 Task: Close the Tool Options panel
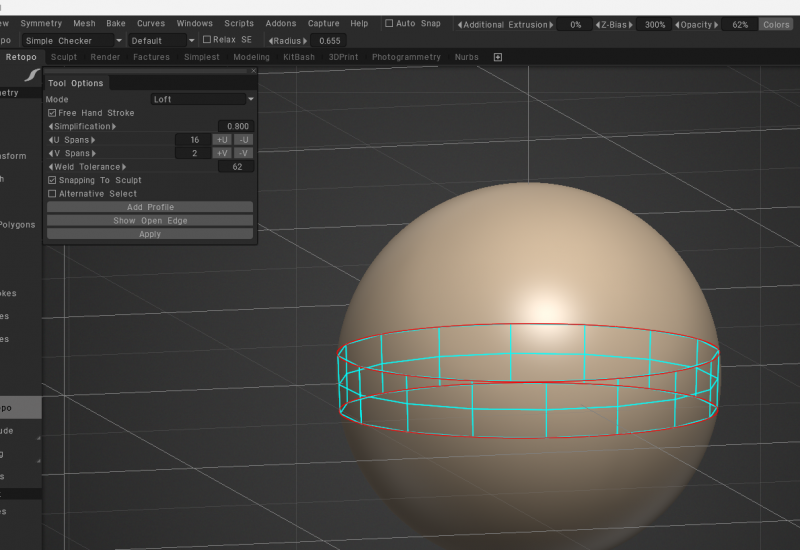tap(253, 71)
